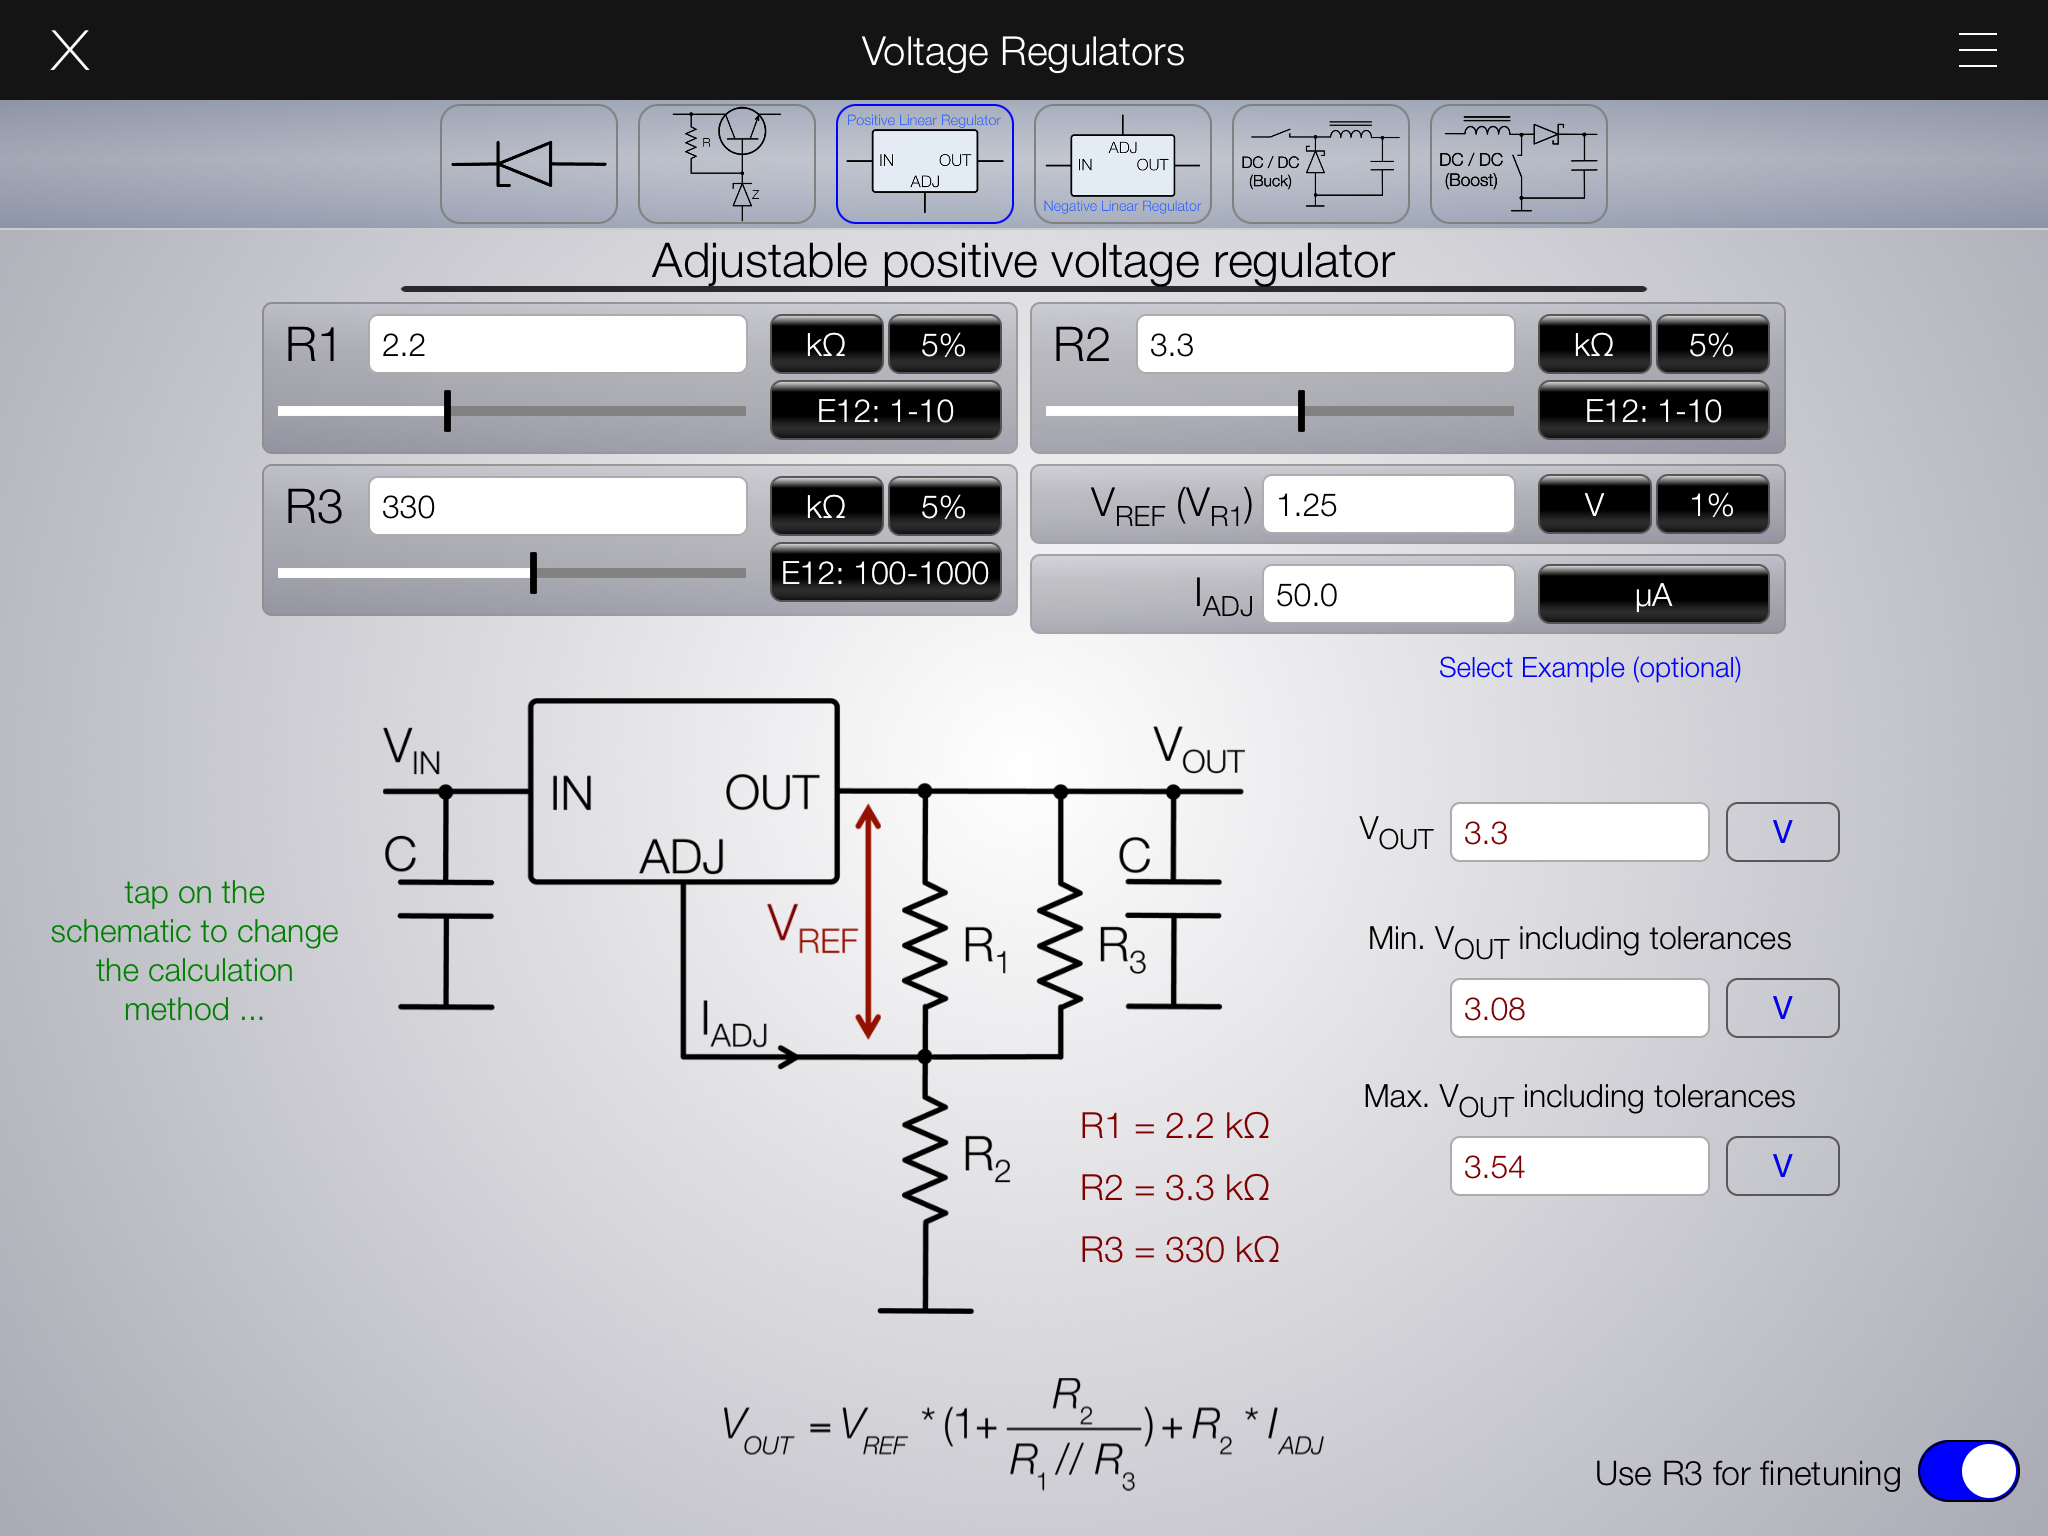2048x1536 pixels.
Task: Open the Negative Linear Regulator icon
Action: [x=1122, y=164]
